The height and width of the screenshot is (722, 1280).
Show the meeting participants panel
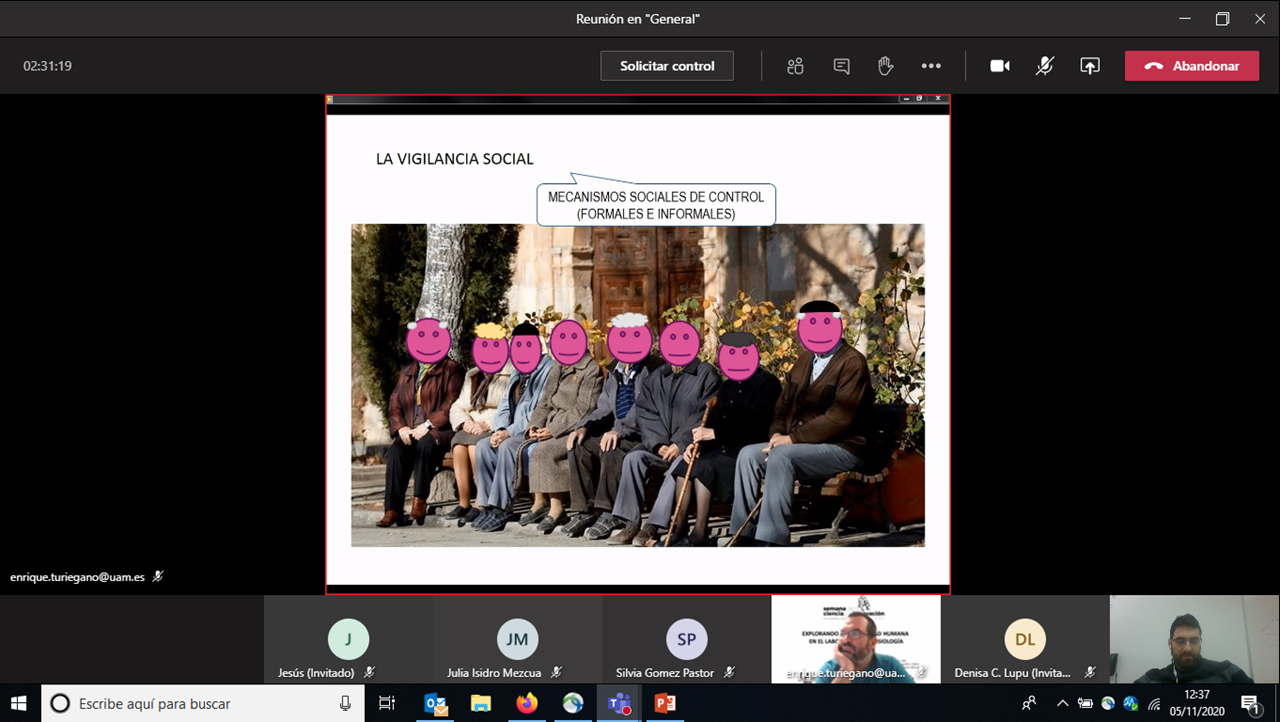pos(795,66)
